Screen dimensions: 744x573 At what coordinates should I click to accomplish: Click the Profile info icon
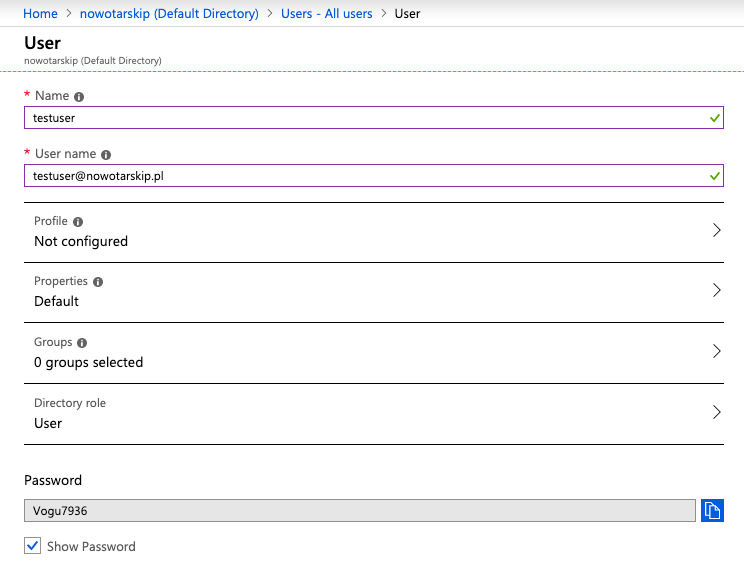(x=78, y=221)
